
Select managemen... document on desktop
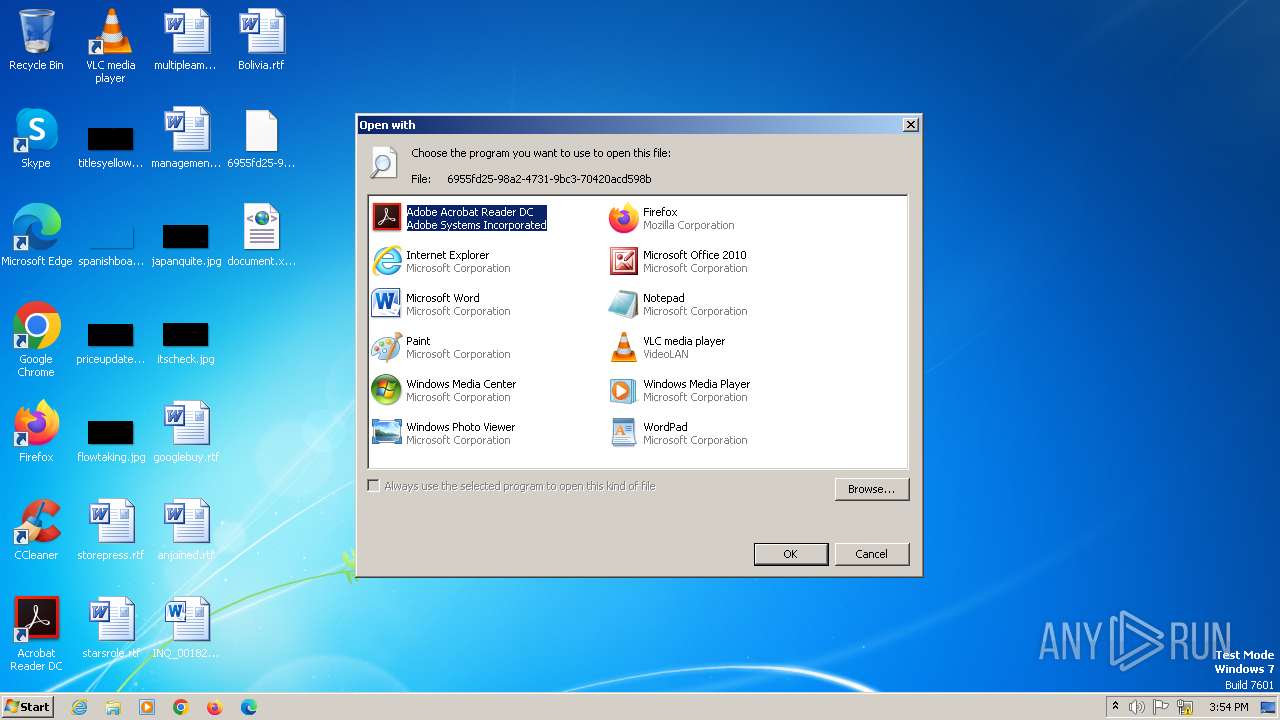(186, 138)
